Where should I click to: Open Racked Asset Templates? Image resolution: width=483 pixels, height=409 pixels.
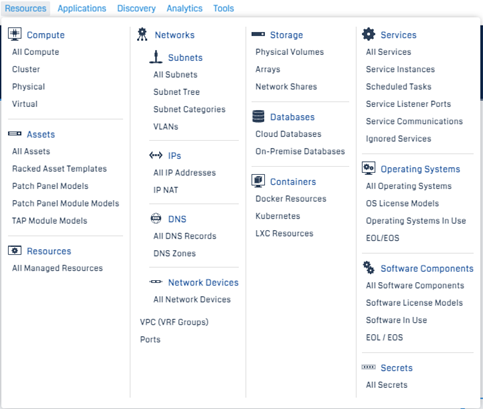tap(59, 169)
